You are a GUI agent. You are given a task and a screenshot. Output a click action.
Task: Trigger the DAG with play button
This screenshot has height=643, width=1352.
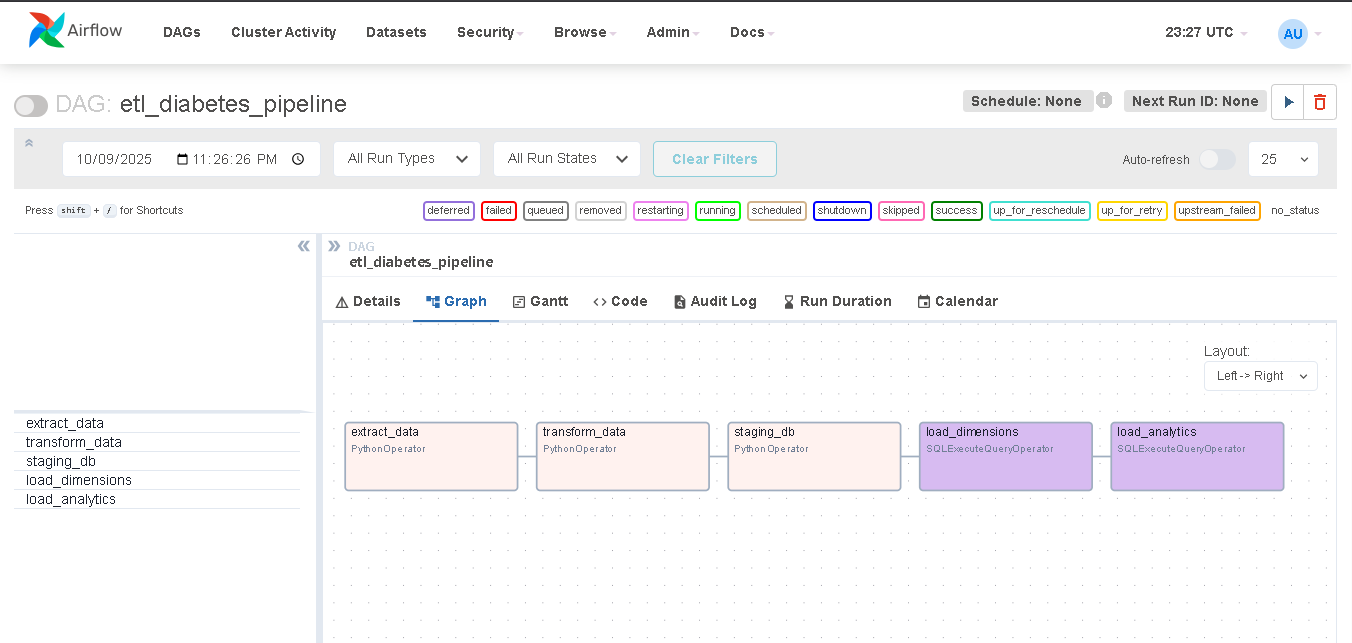1288,102
